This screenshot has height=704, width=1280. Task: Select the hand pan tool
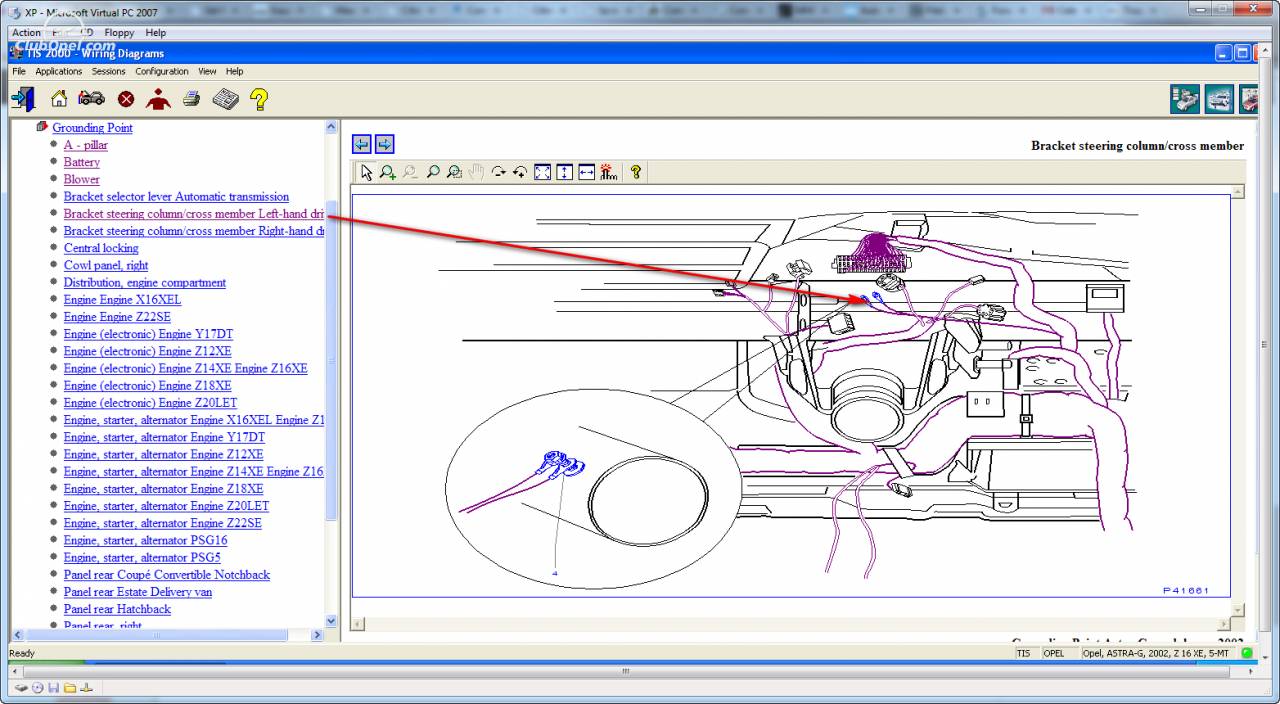click(476, 172)
